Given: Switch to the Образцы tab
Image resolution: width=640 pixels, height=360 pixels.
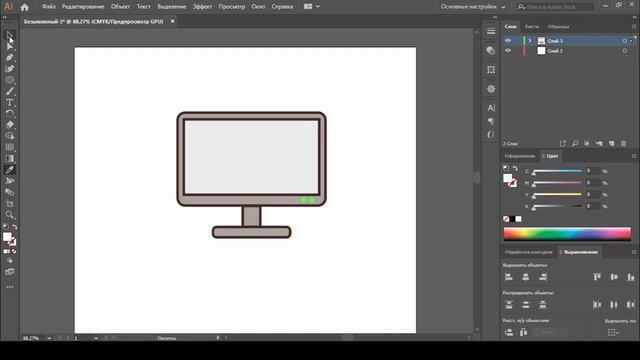Looking at the screenshot, I should (x=558, y=27).
